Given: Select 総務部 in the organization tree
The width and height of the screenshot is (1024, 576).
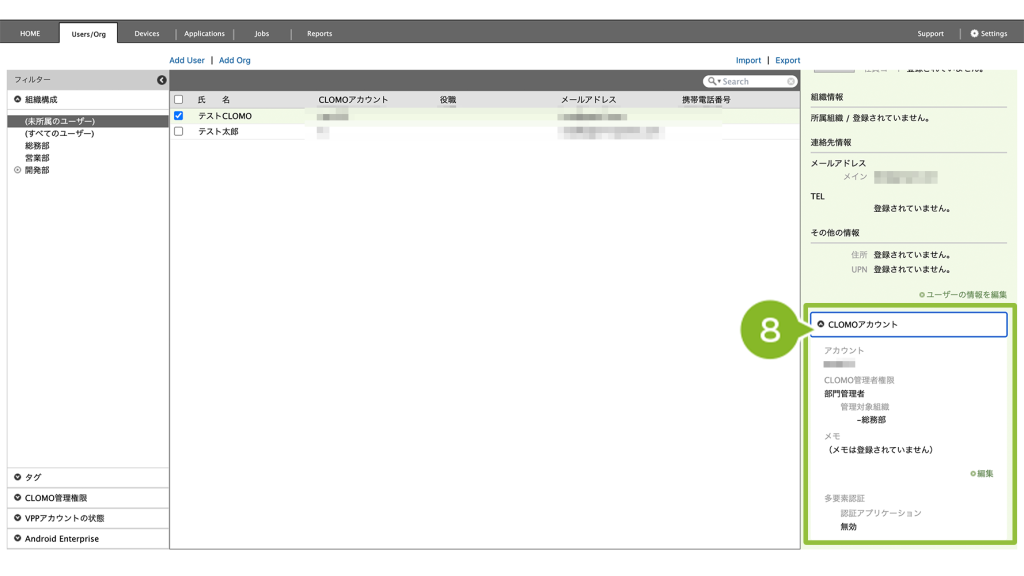Looking at the screenshot, I should pyautogui.click(x=37, y=146).
